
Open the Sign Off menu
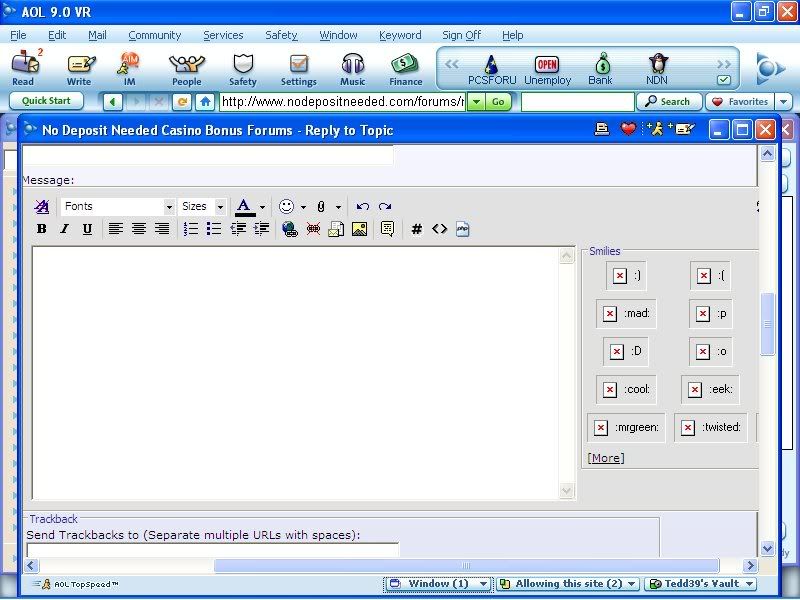[461, 35]
